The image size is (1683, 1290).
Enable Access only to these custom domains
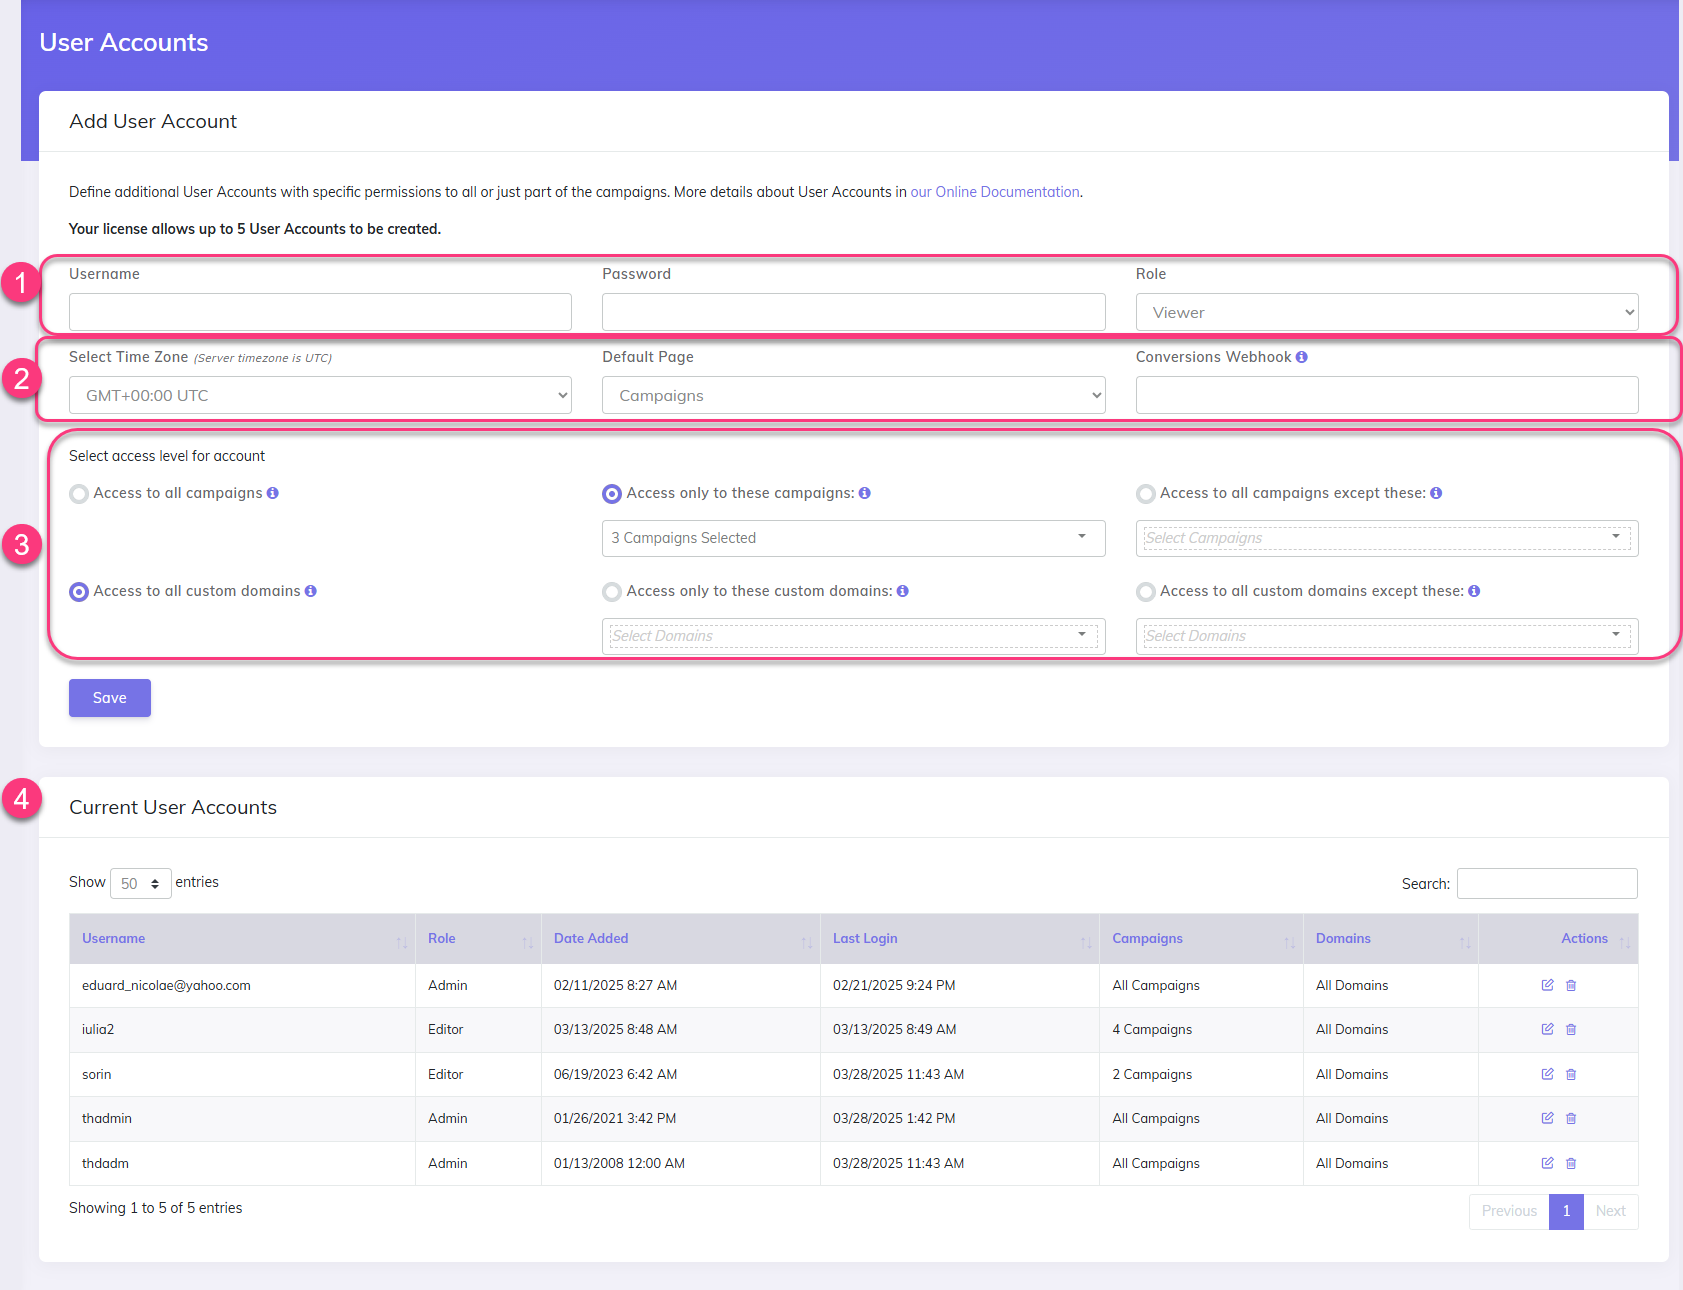pos(611,591)
